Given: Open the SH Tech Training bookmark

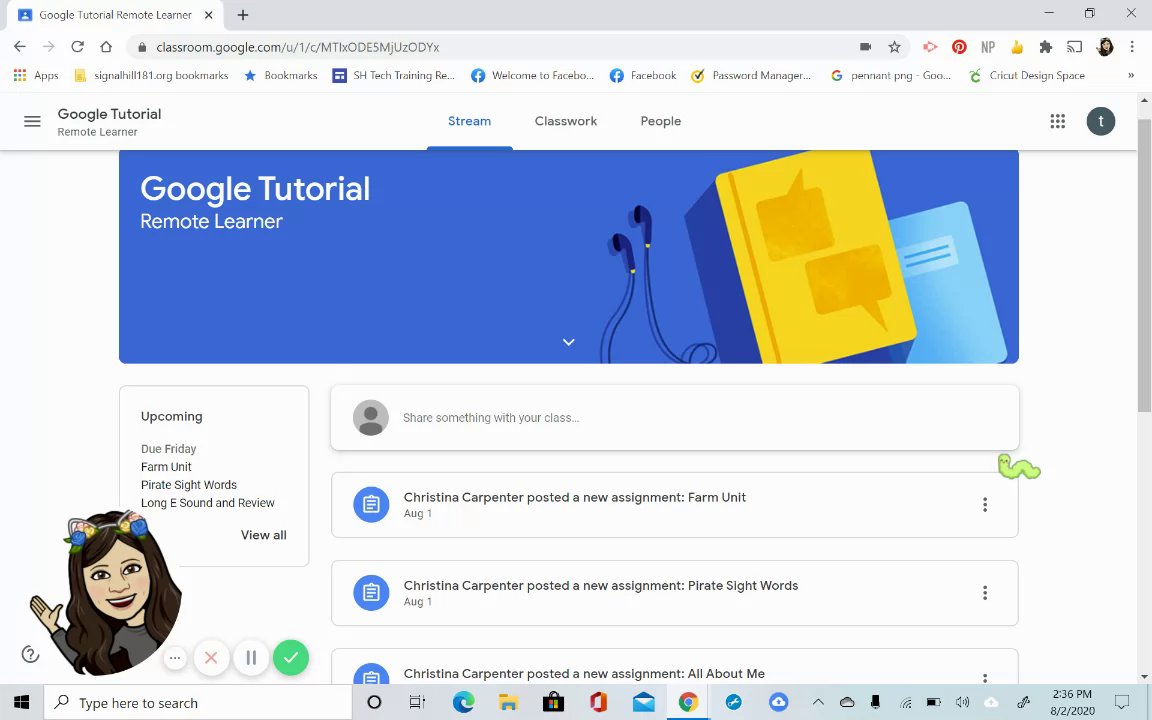Looking at the screenshot, I should tap(395, 75).
